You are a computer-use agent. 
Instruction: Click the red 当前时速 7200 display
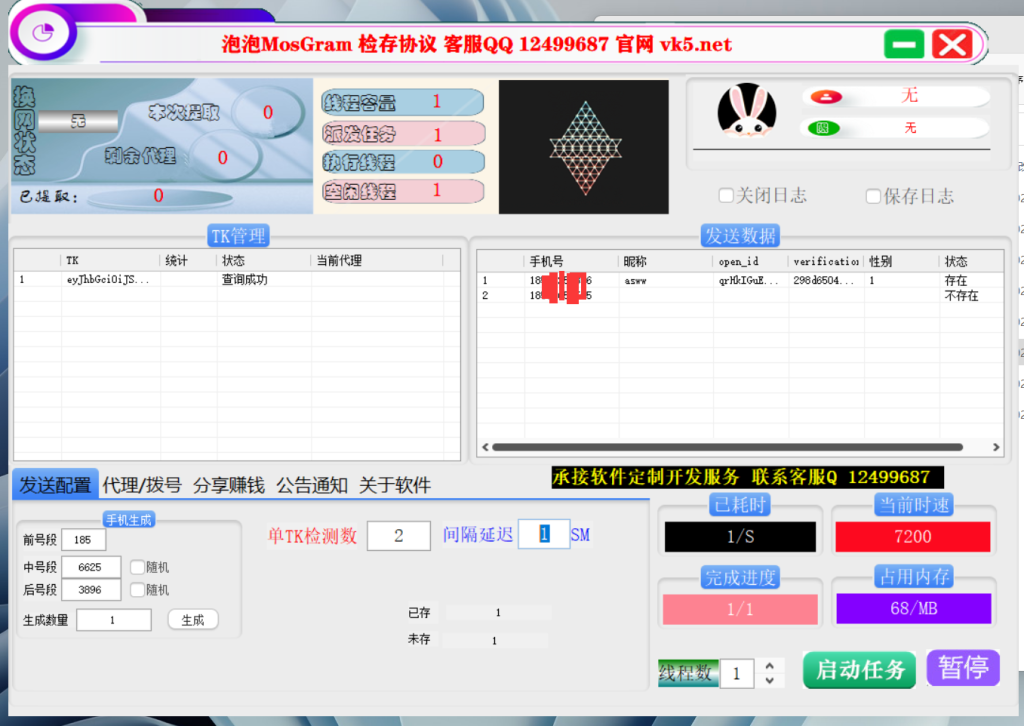pyautogui.click(x=912, y=537)
